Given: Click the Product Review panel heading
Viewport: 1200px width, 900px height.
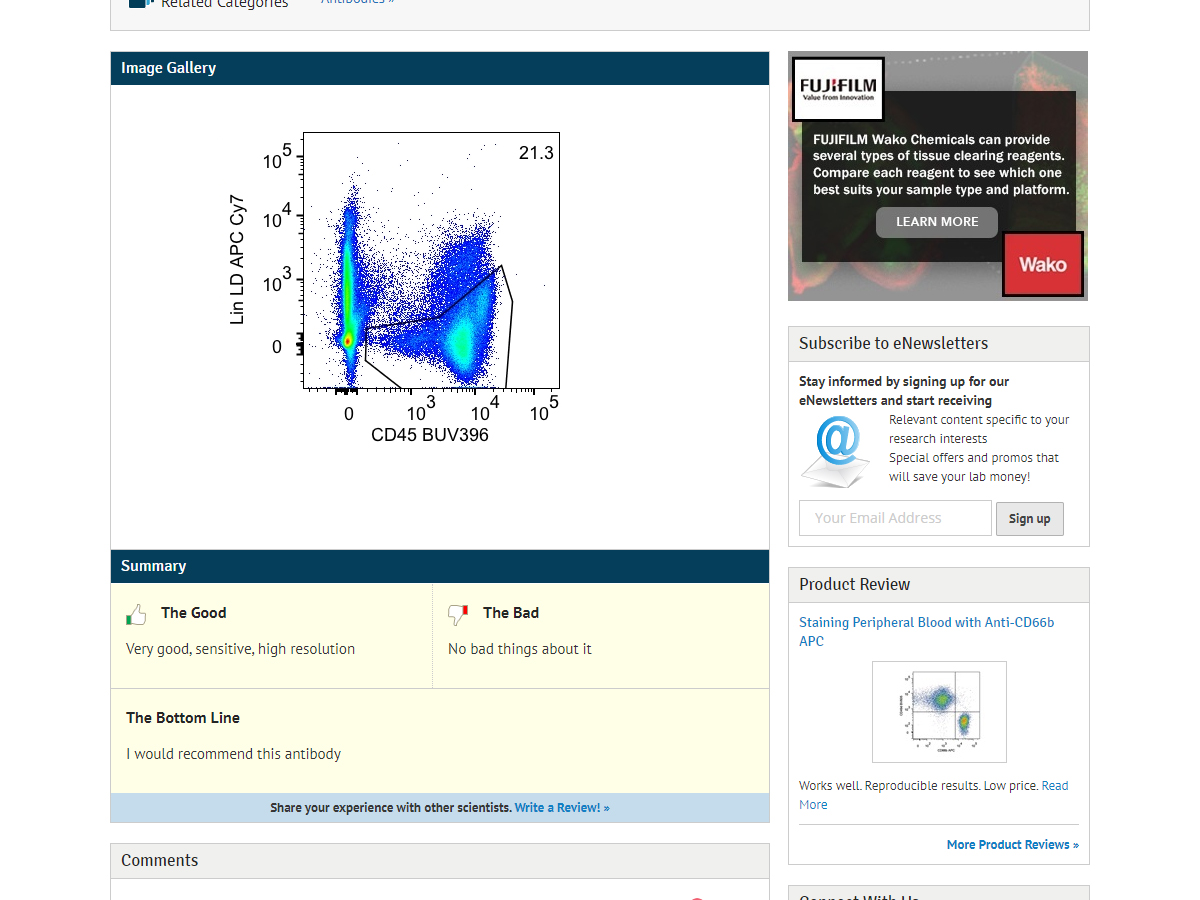Looking at the screenshot, I should (x=854, y=584).
